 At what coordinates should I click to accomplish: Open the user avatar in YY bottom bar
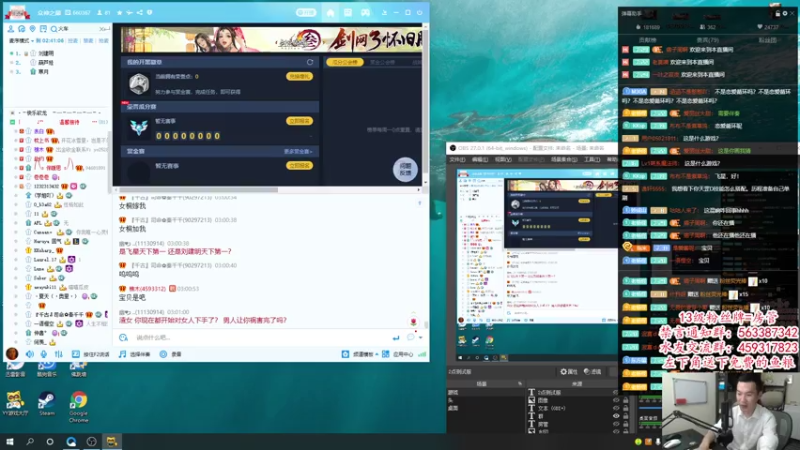coord(12,353)
